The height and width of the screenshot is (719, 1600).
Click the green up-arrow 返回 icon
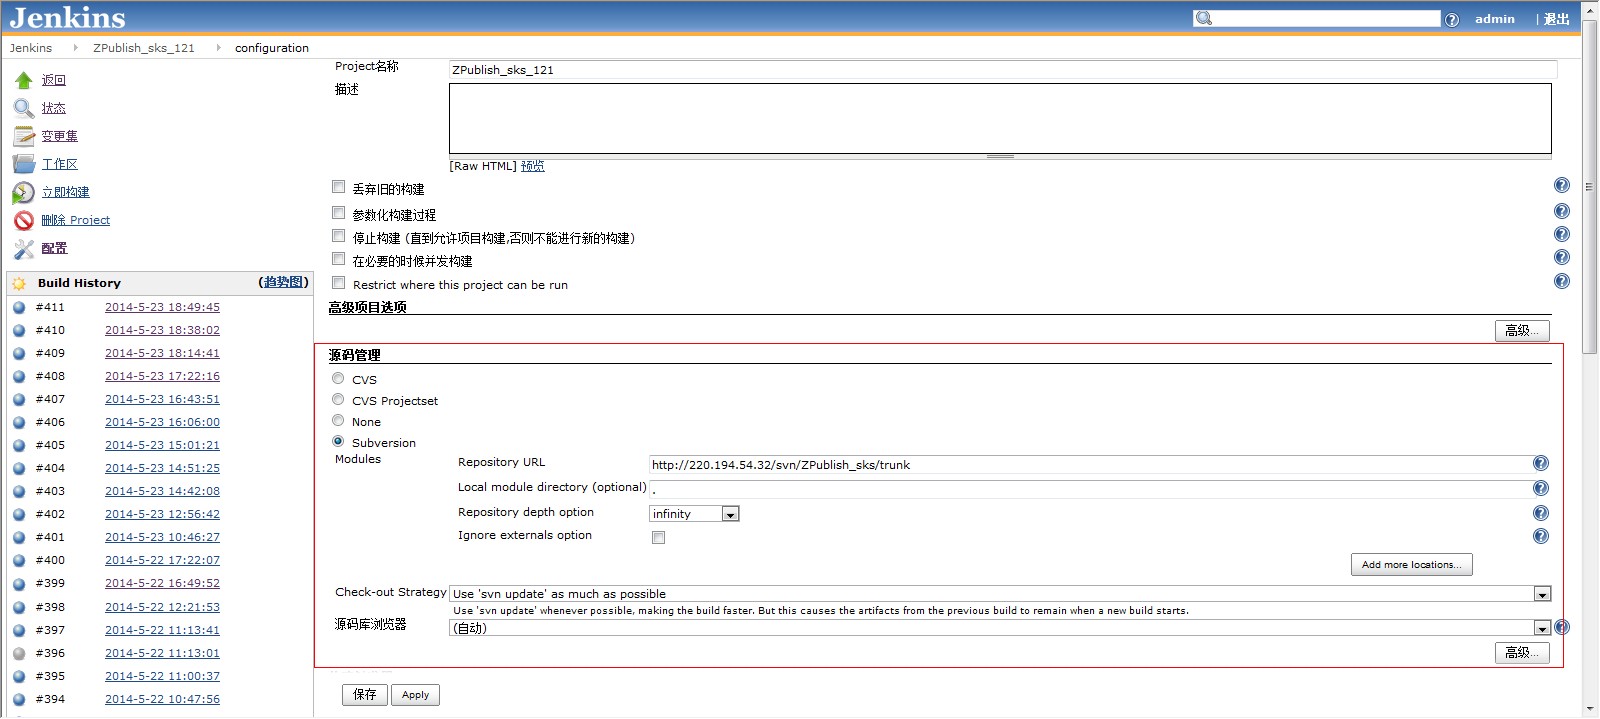(x=24, y=80)
